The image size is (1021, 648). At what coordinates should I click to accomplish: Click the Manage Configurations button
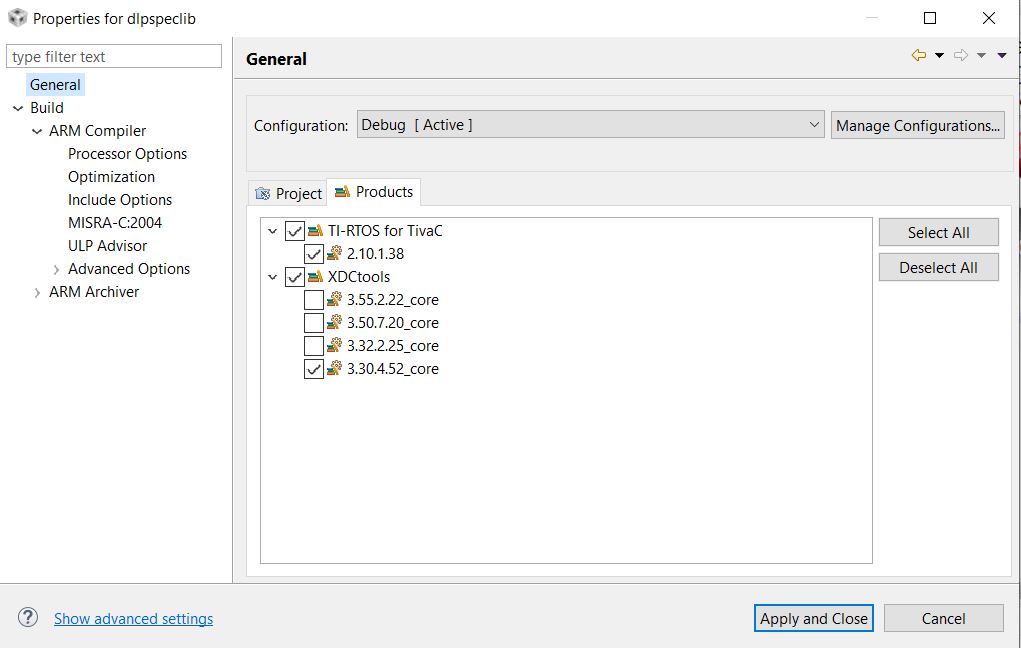click(917, 125)
